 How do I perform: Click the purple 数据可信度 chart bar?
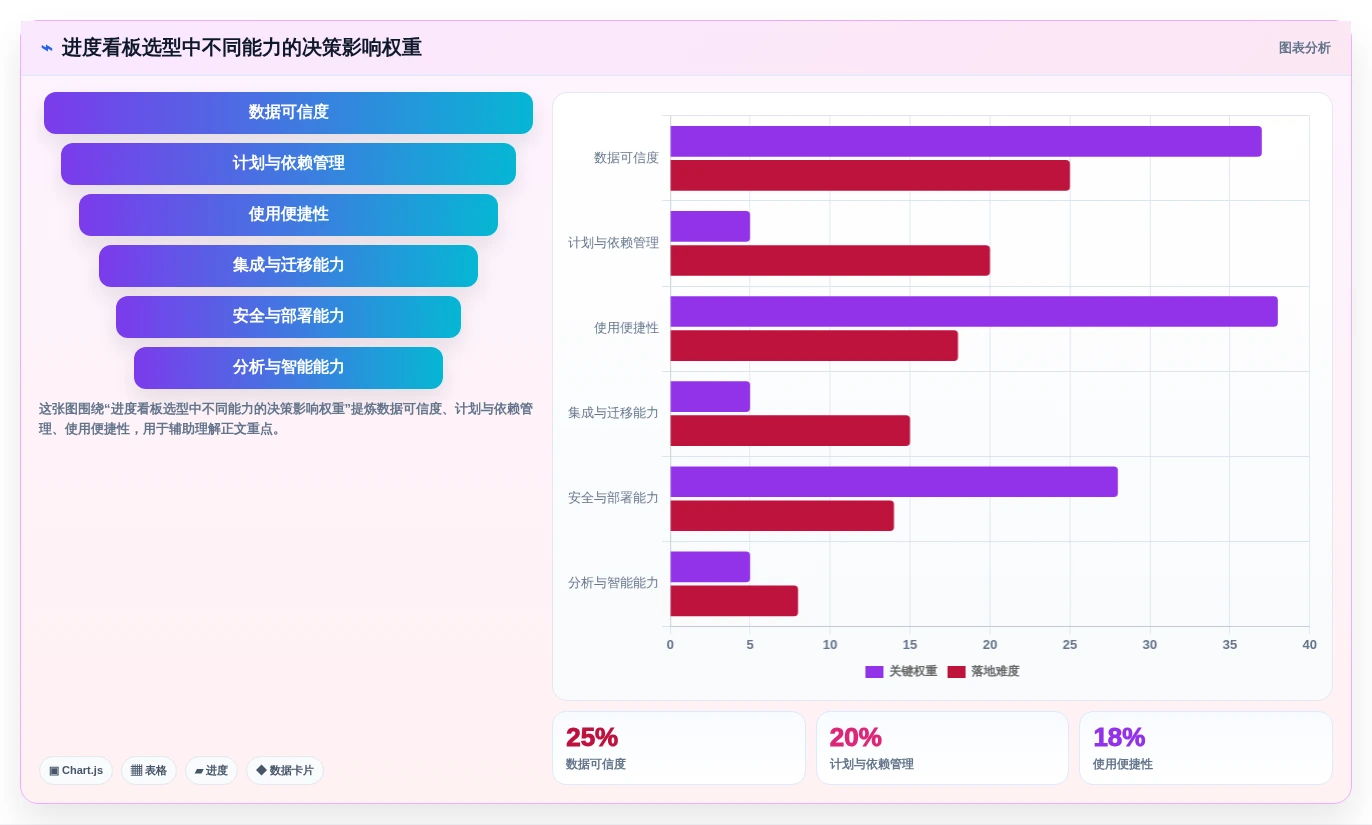coord(966,141)
